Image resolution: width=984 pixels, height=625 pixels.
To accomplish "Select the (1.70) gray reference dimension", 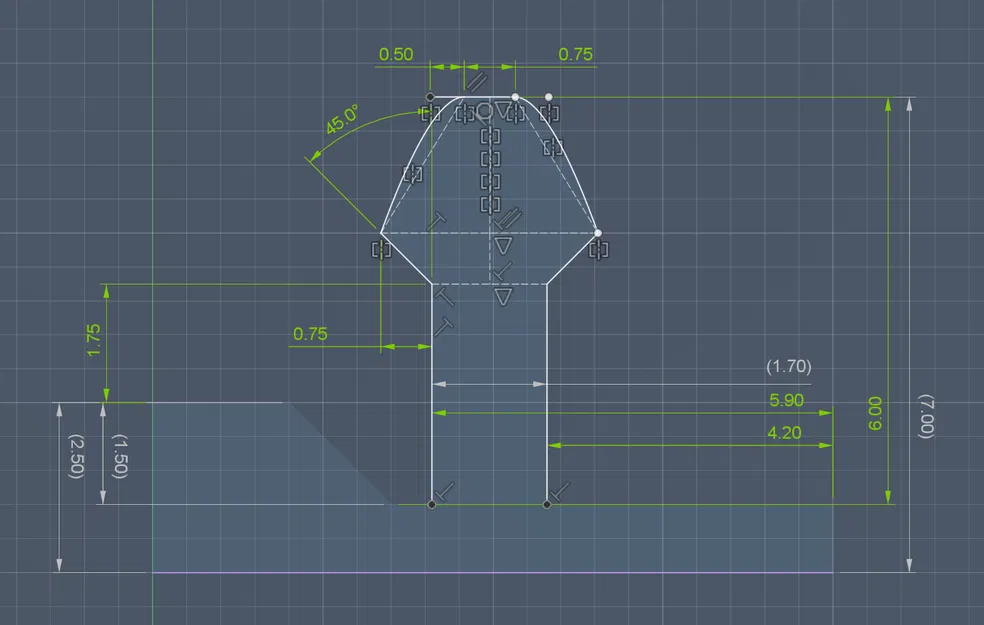I will tap(789, 367).
